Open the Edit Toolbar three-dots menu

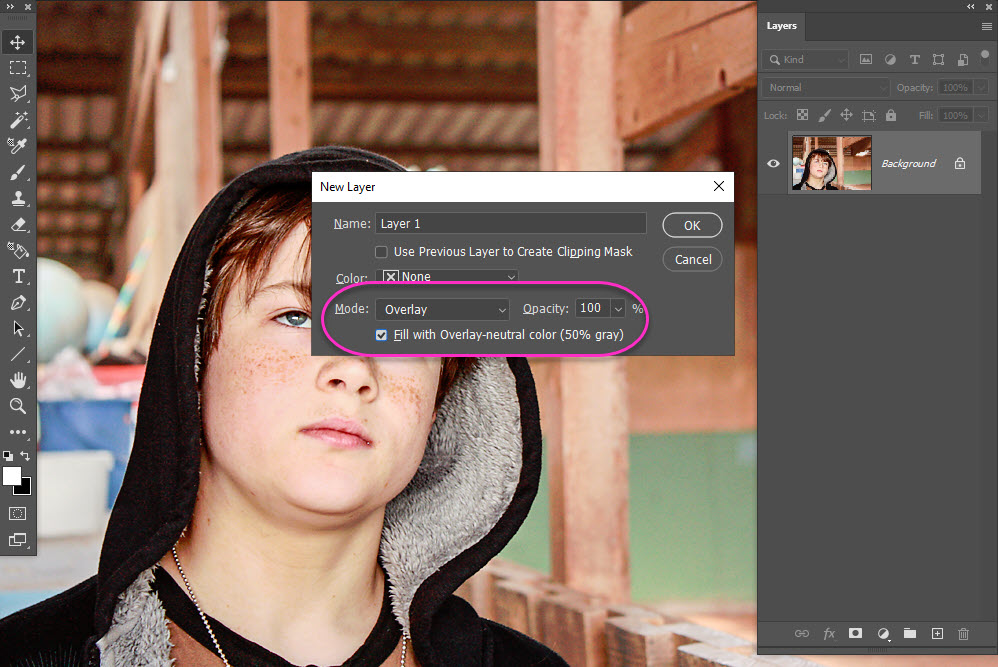pyautogui.click(x=18, y=432)
